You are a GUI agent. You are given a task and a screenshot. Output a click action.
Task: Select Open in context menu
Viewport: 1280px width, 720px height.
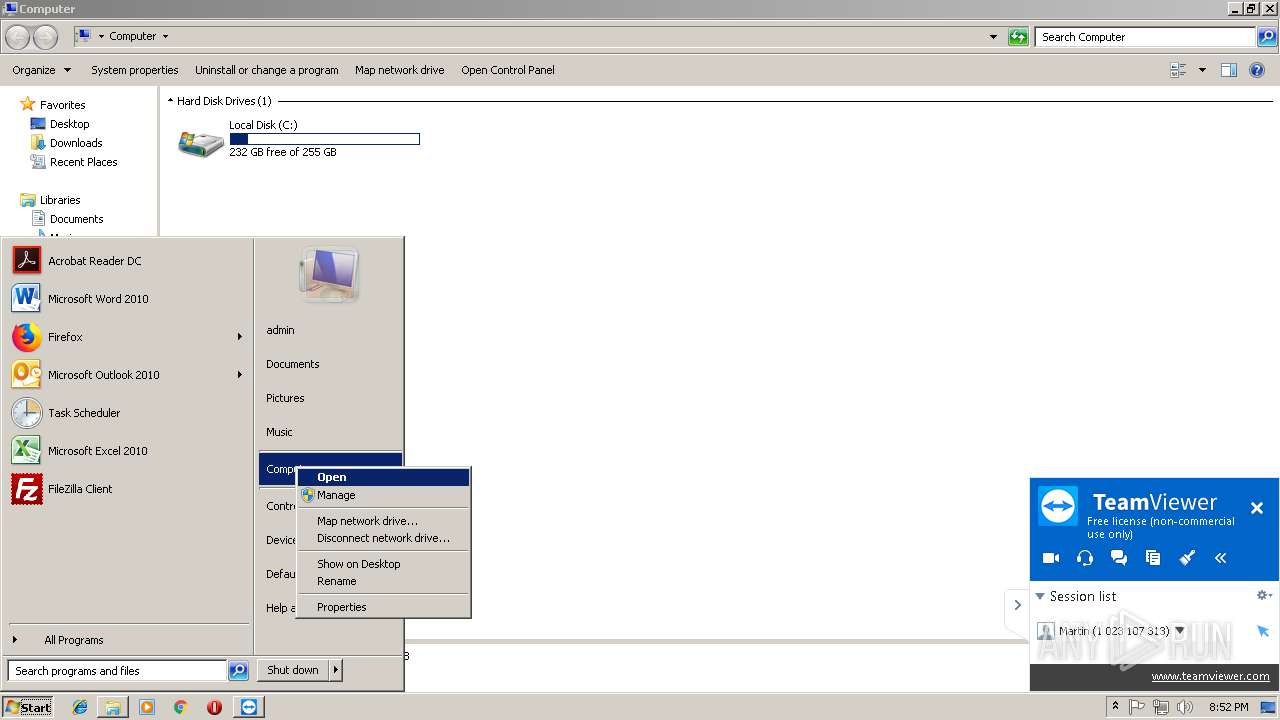pyautogui.click(x=384, y=478)
